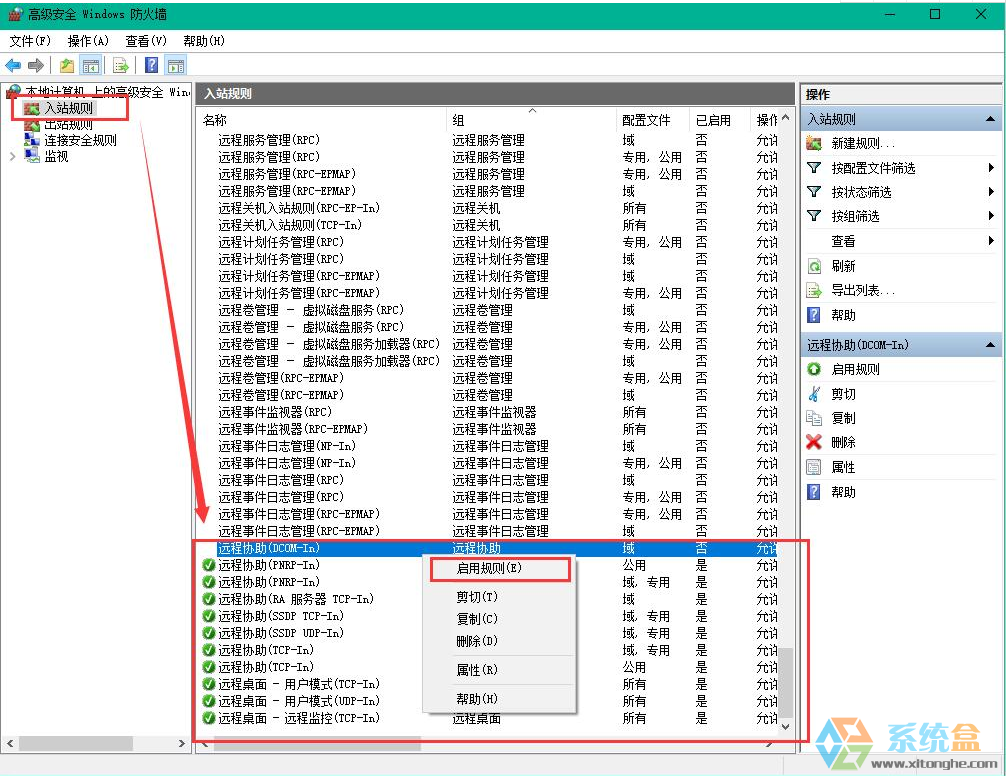1008x776 pixels.
Task: Click the 配置文件 column header
Action: [654, 120]
